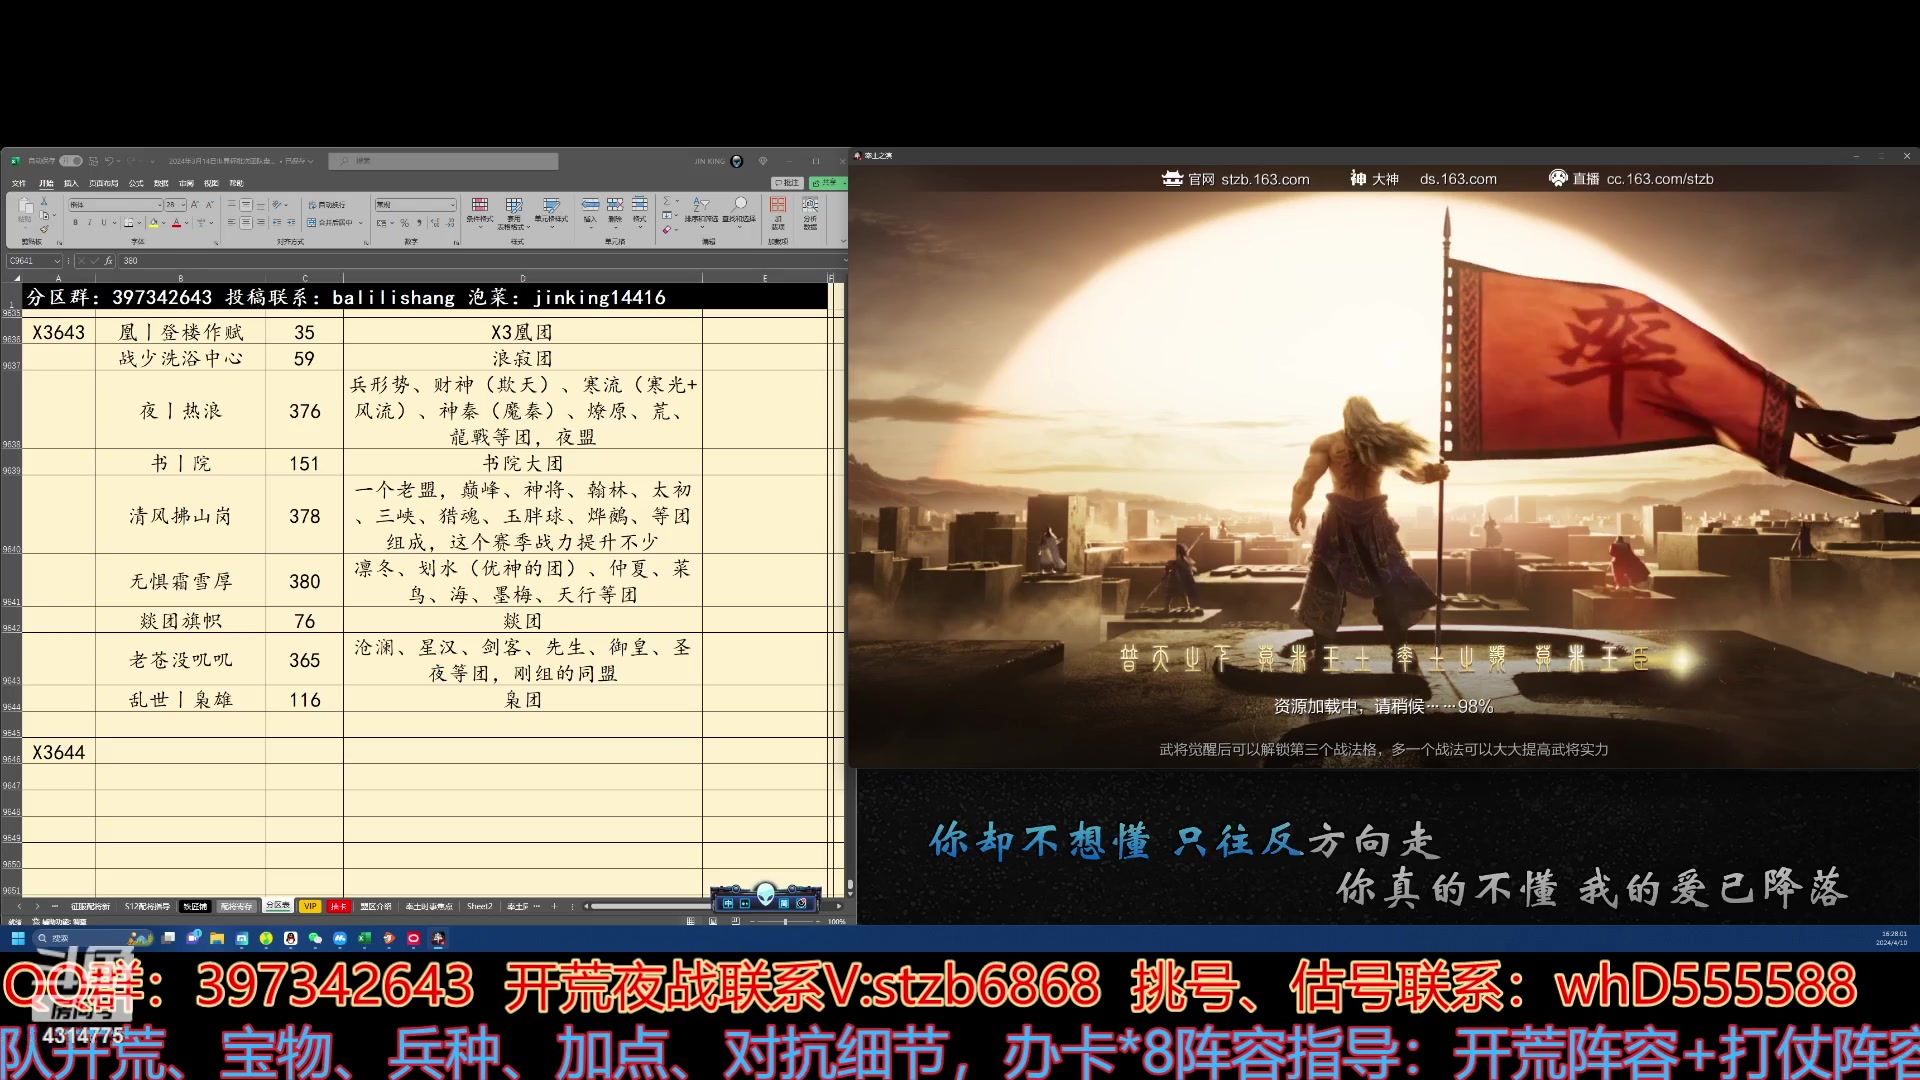Image resolution: width=1920 pixels, height=1080 pixels.
Task: Toggle Wrap Text (自动换行)
Action: click(326, 205)
